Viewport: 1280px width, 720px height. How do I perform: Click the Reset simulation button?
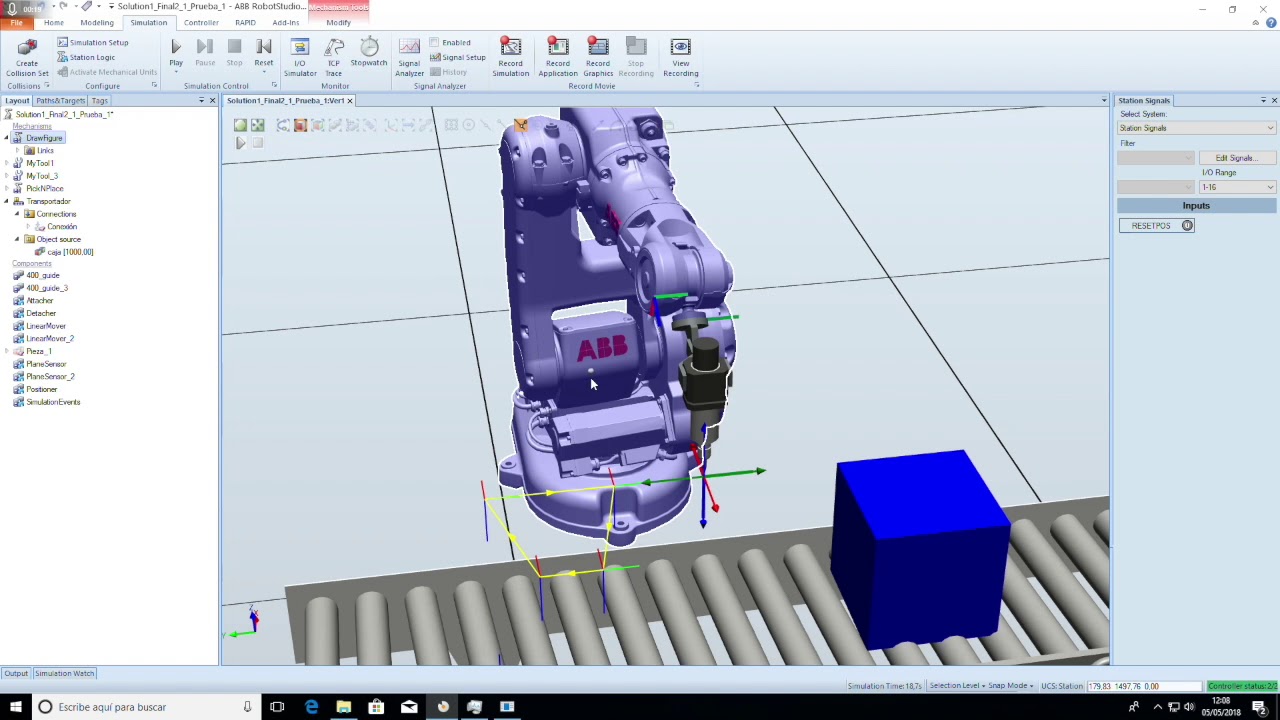264,53
